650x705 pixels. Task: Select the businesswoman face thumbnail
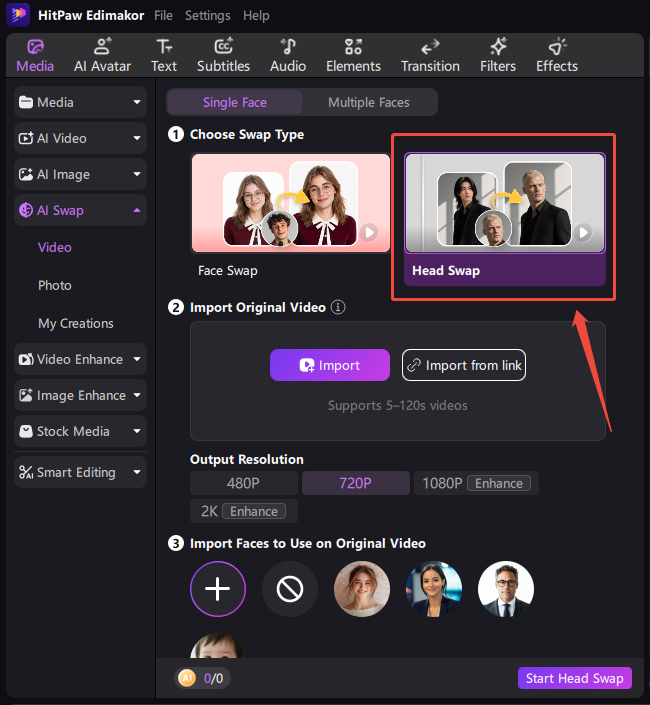tap(434, 589)
